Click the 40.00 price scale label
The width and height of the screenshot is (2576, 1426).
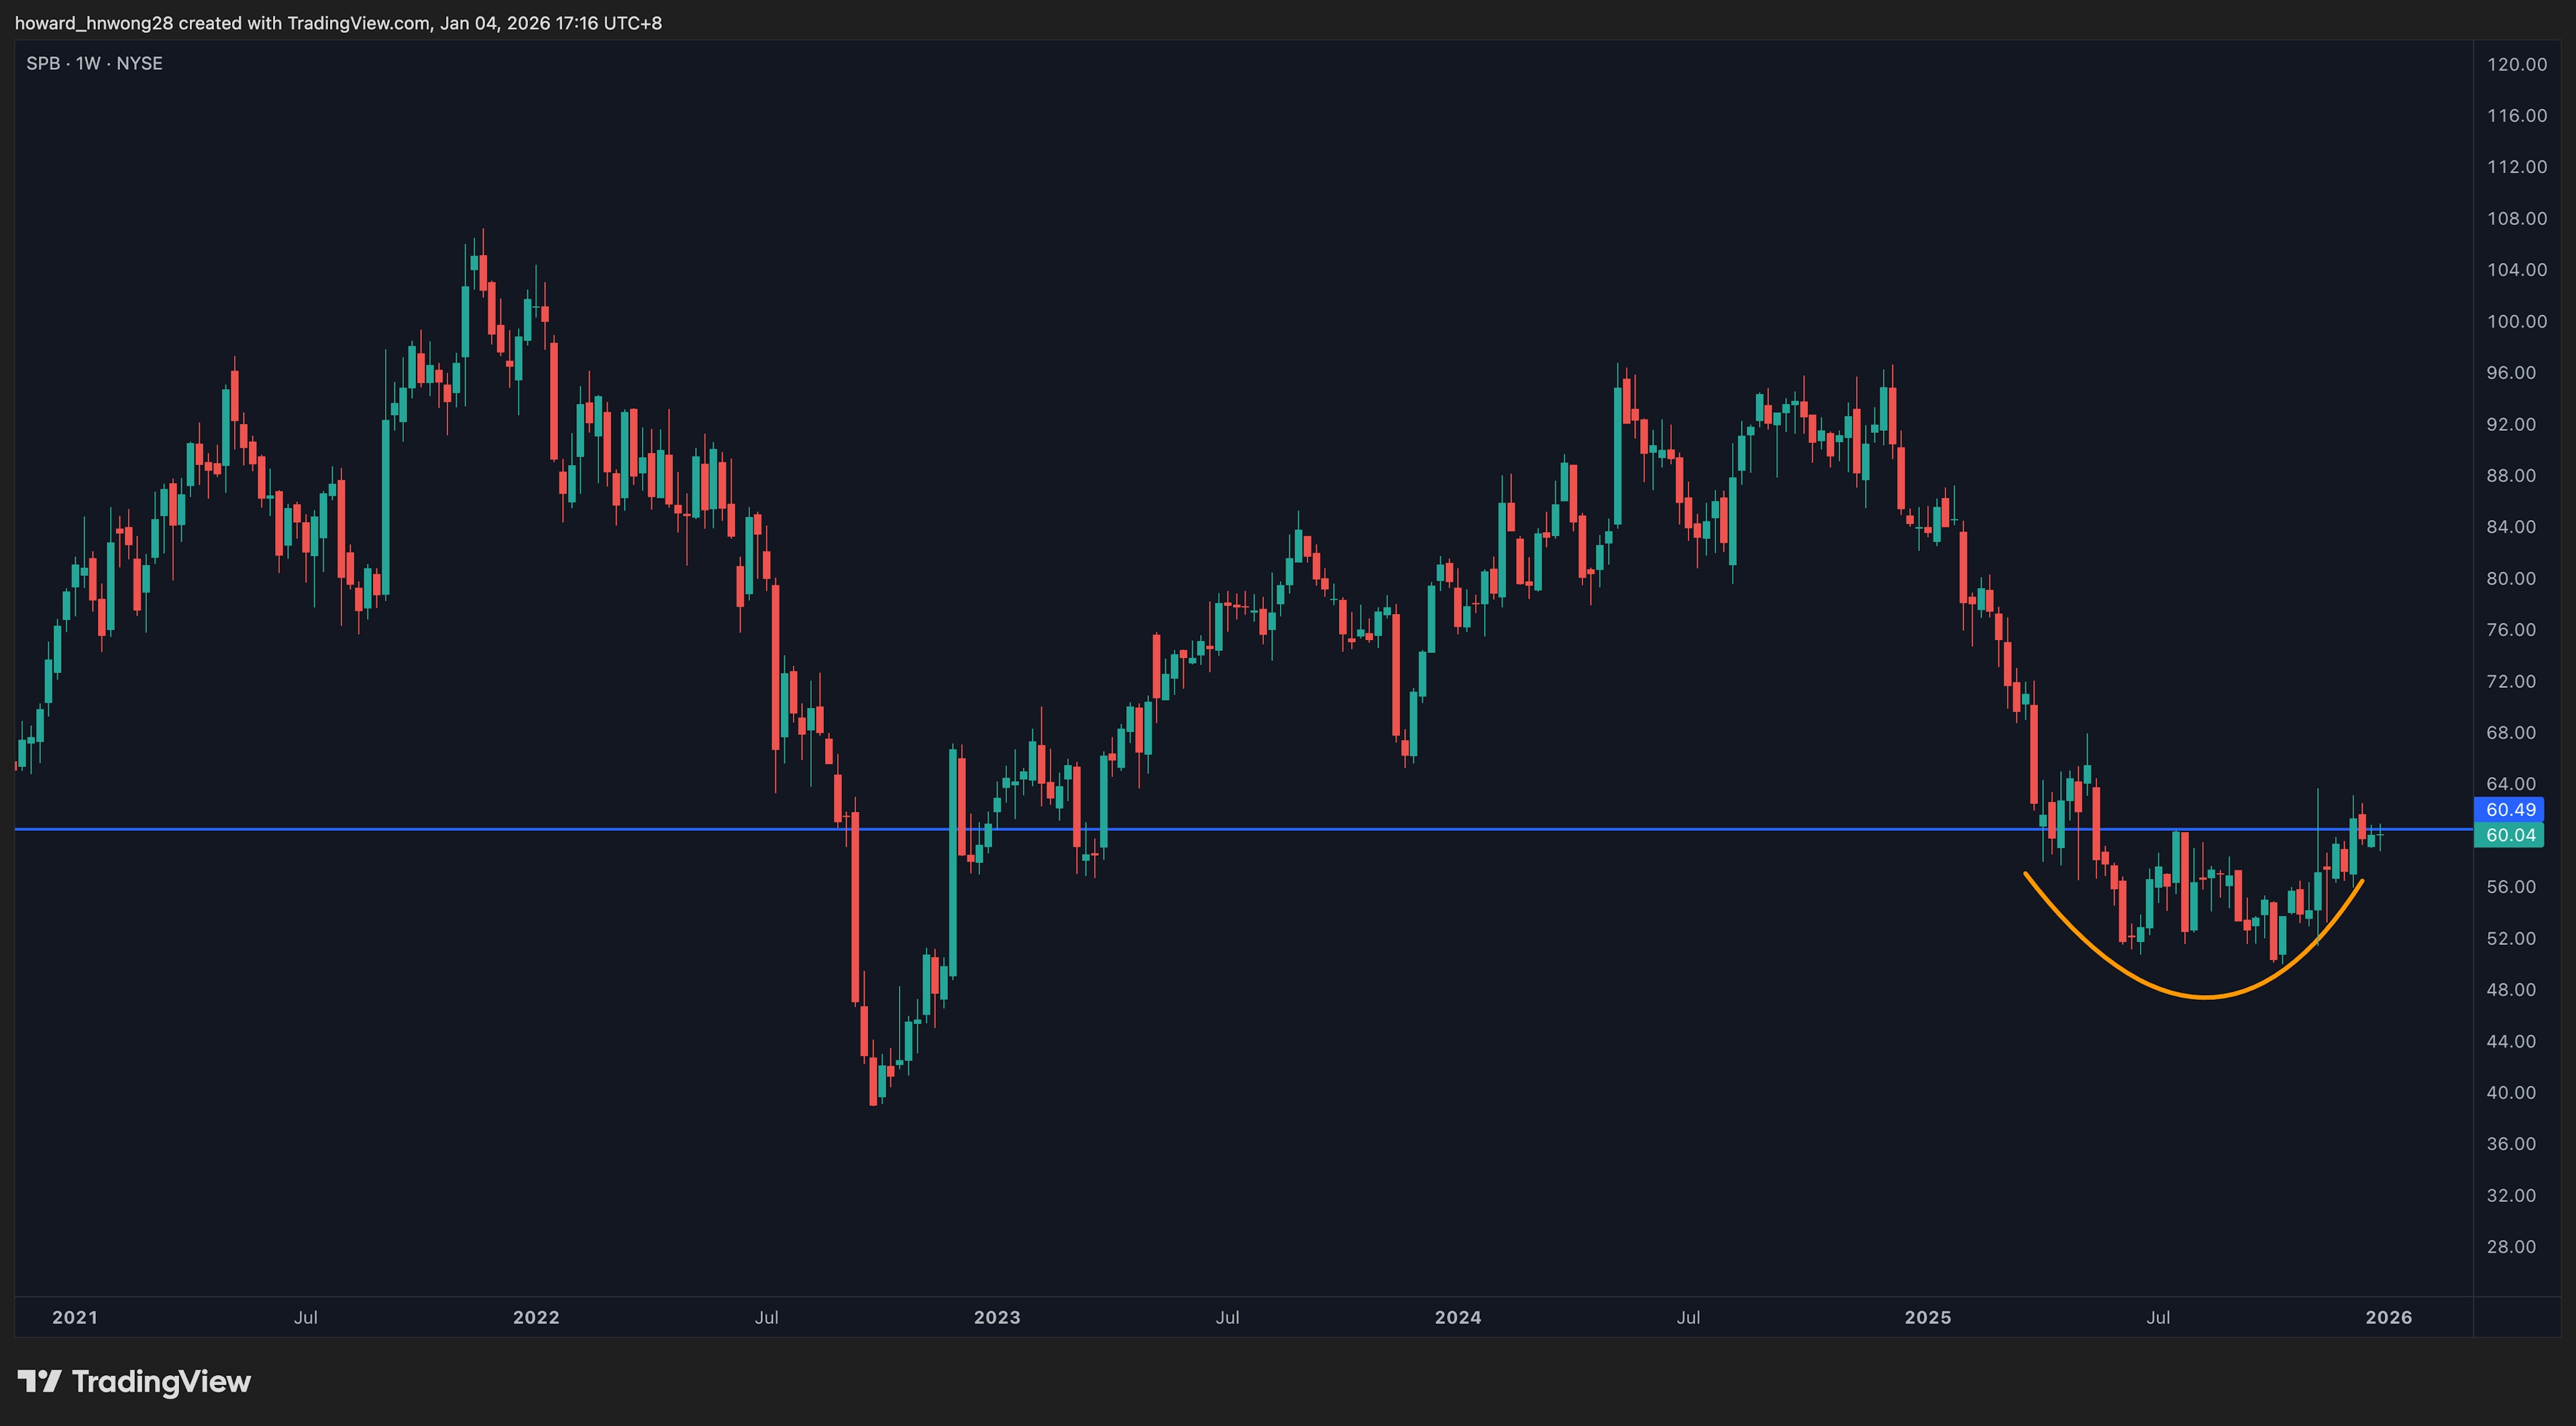pos(2511,1092)
